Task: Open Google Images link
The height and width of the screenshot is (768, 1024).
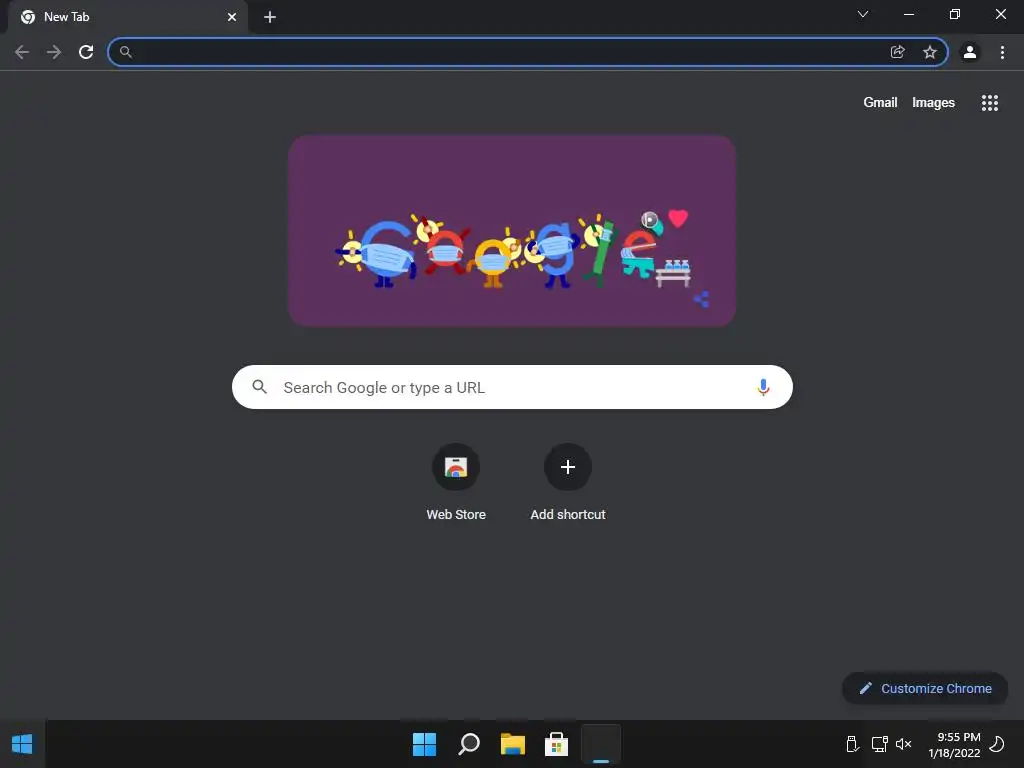Action: 933,103
